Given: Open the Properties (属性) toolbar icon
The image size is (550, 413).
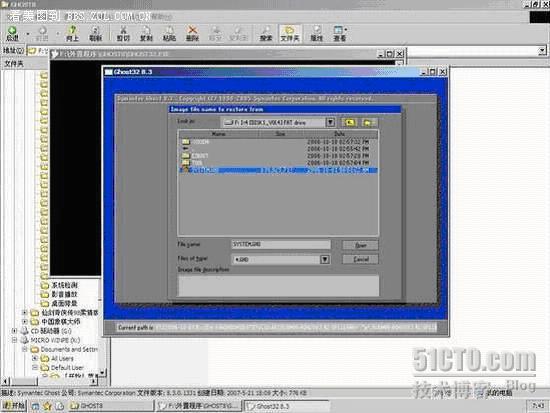Looking at the screenshot, I should (316, 34).
